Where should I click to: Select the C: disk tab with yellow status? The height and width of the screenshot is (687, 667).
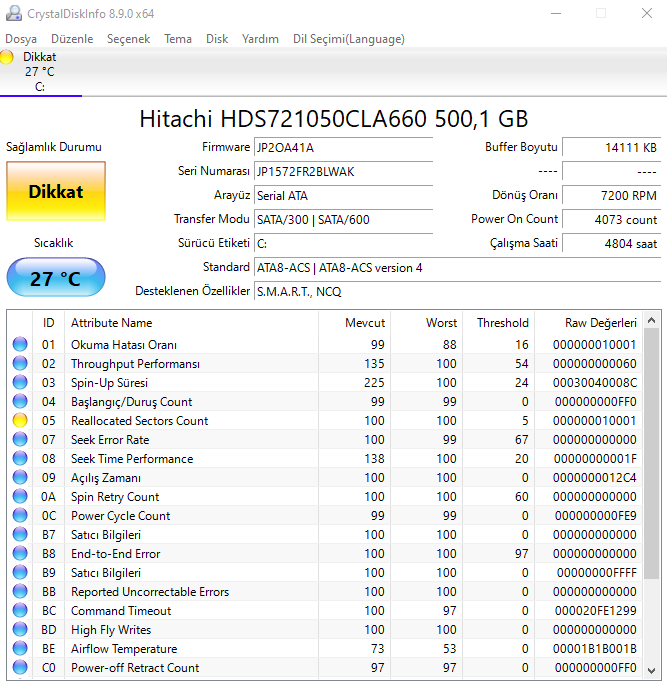40,72
